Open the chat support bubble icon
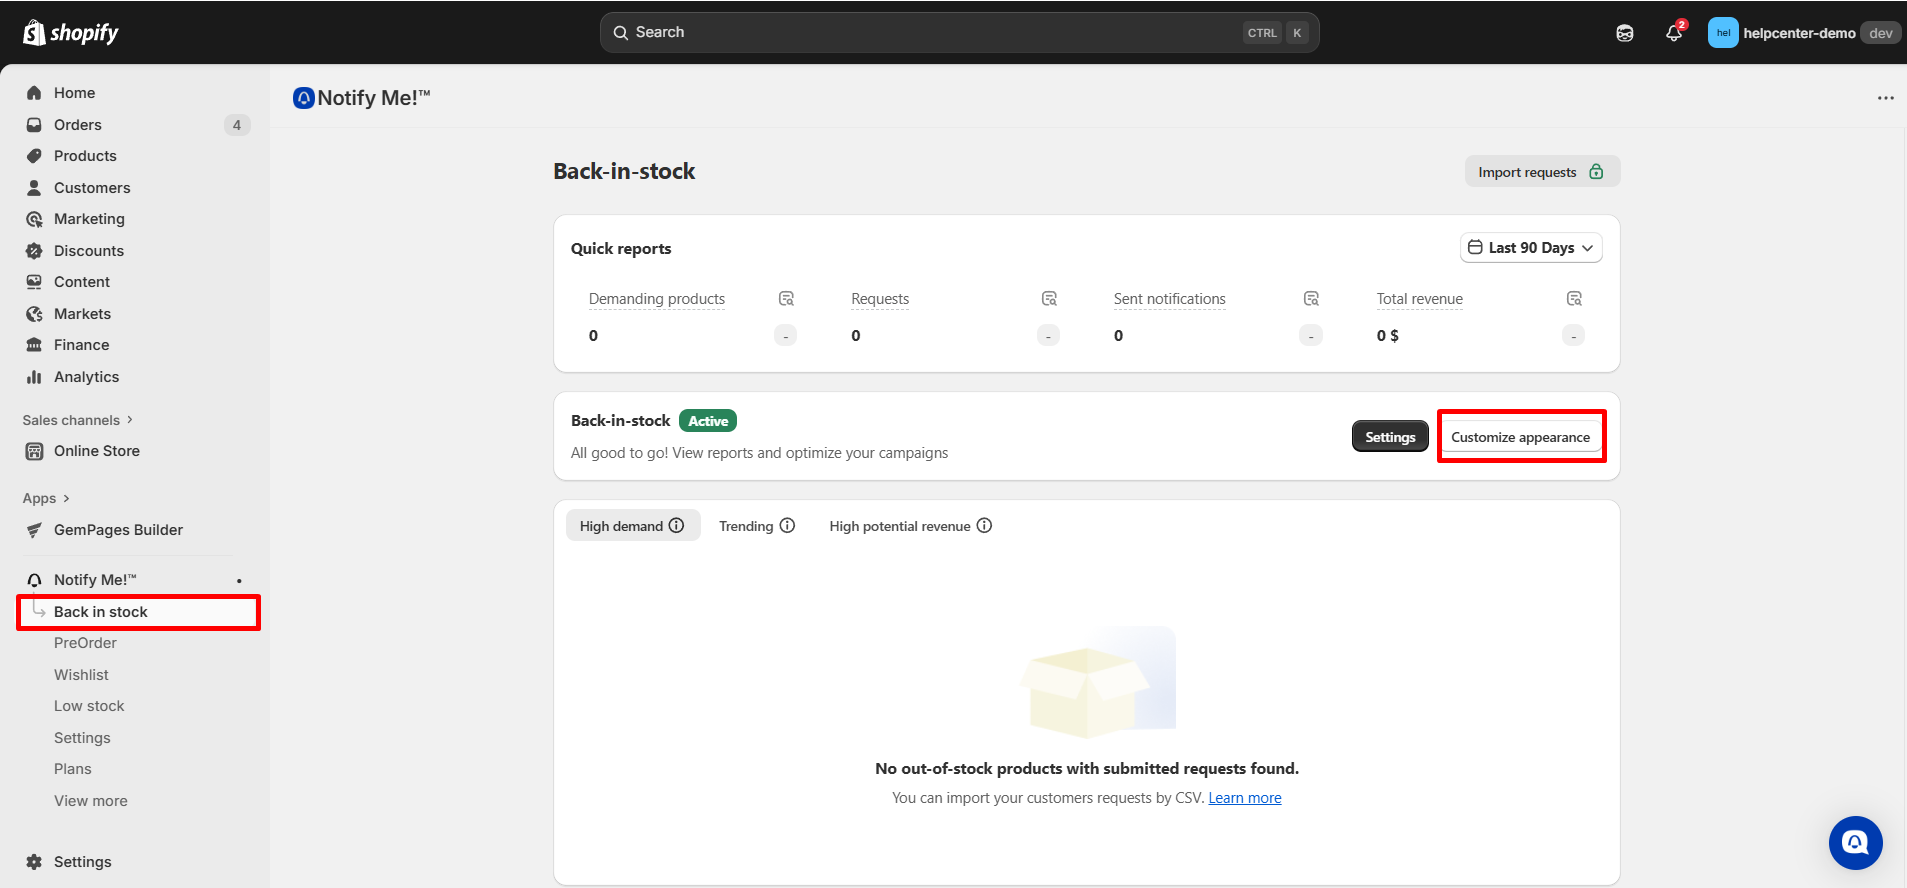This screenshot has width=1907, height=888. (x=1855, y=843)
